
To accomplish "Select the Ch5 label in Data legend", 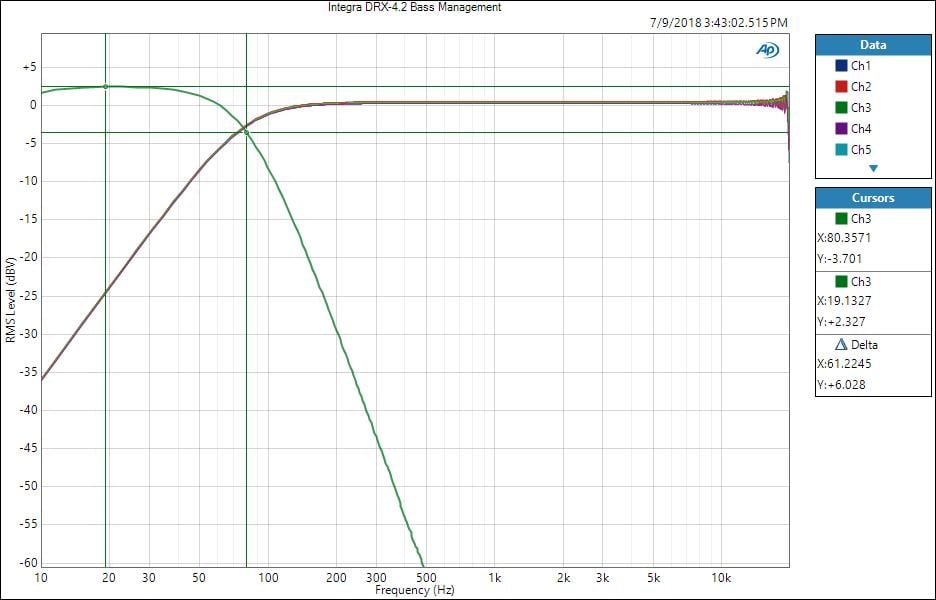I will click(x=861, y=150).
